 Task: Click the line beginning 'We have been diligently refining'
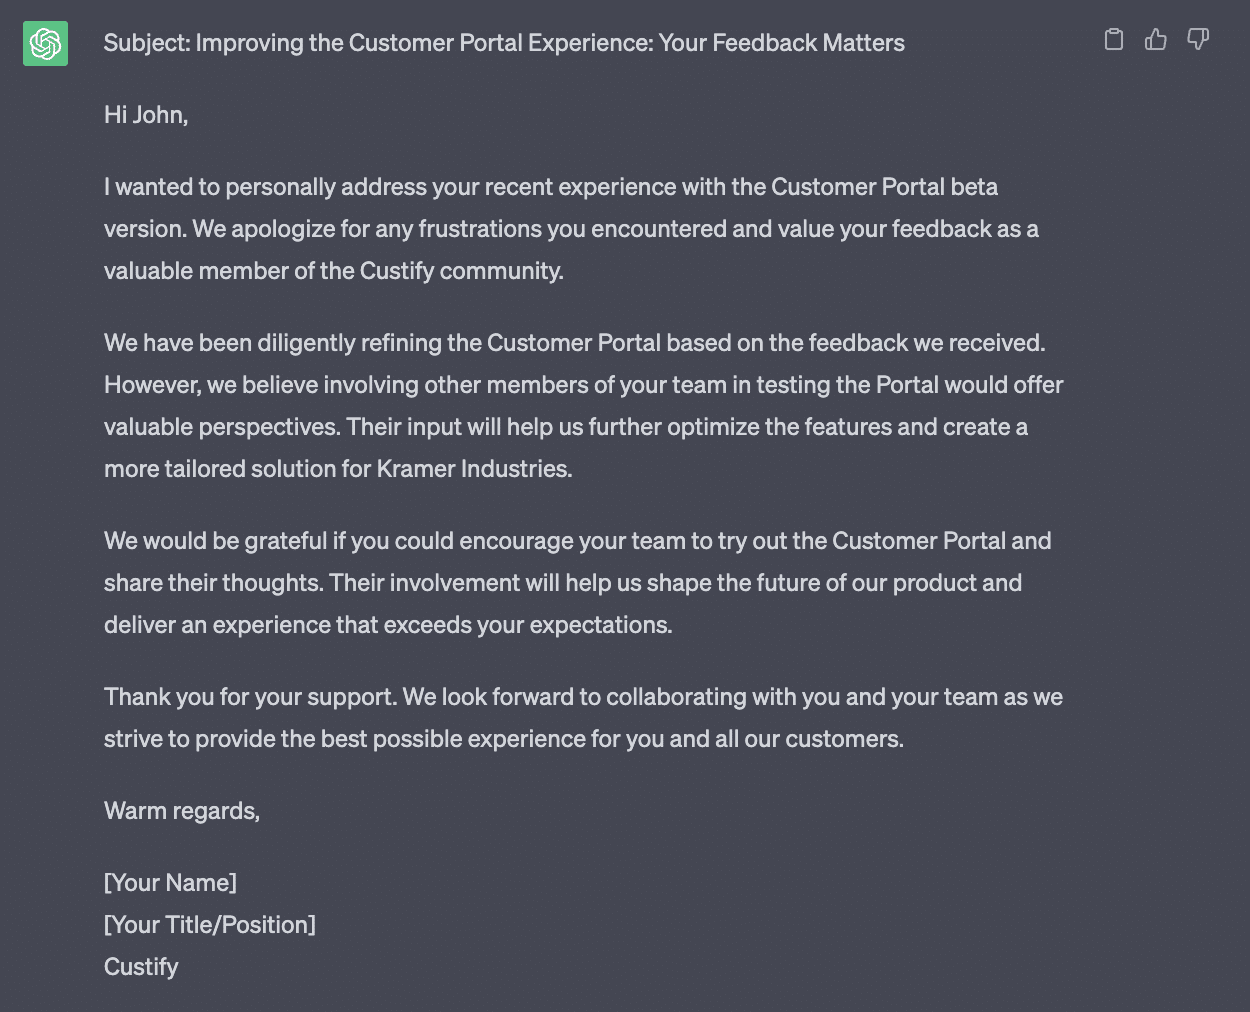pos(574,343)
